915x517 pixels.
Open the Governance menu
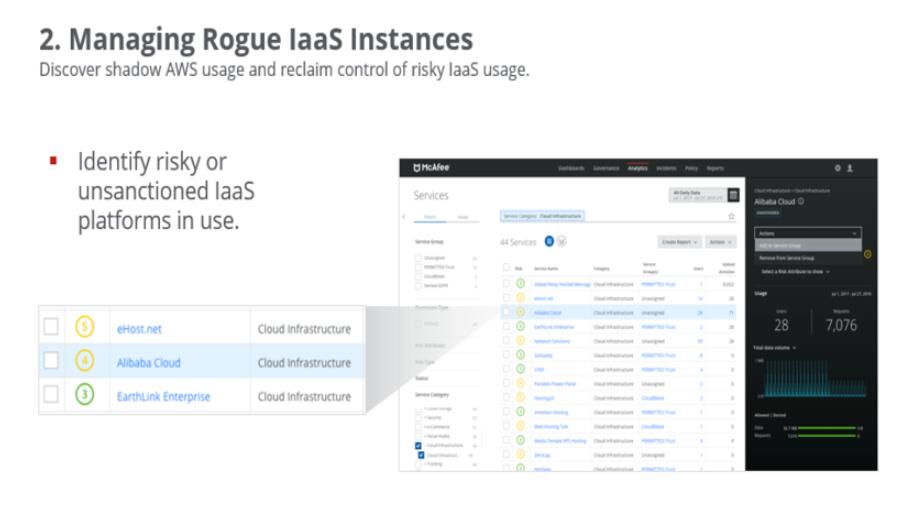tap(606, 168)
